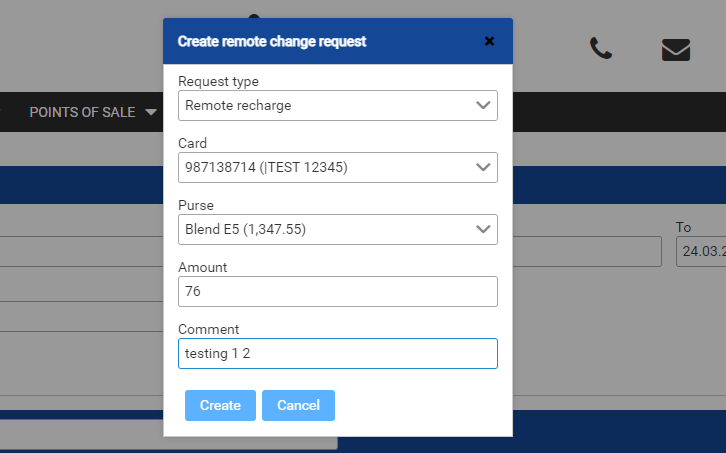Screen dimensions: 726x453
Task: Click the input box right of Purse dropdown
Action: (x=587, y=251)
